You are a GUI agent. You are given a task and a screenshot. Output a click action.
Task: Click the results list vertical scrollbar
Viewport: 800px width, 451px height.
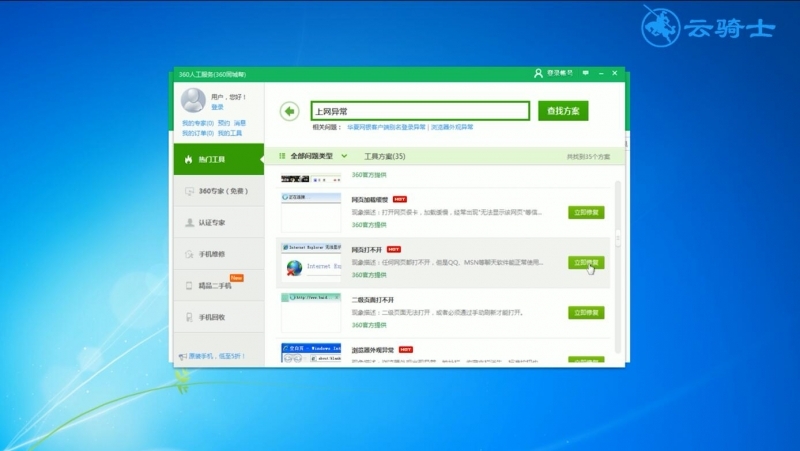[x=618, y=267]
